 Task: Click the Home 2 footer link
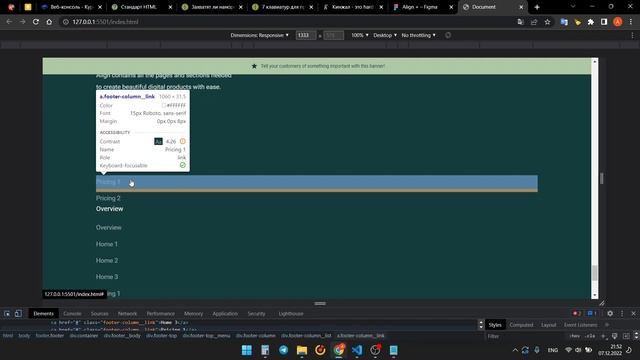(x=107, y=260)
